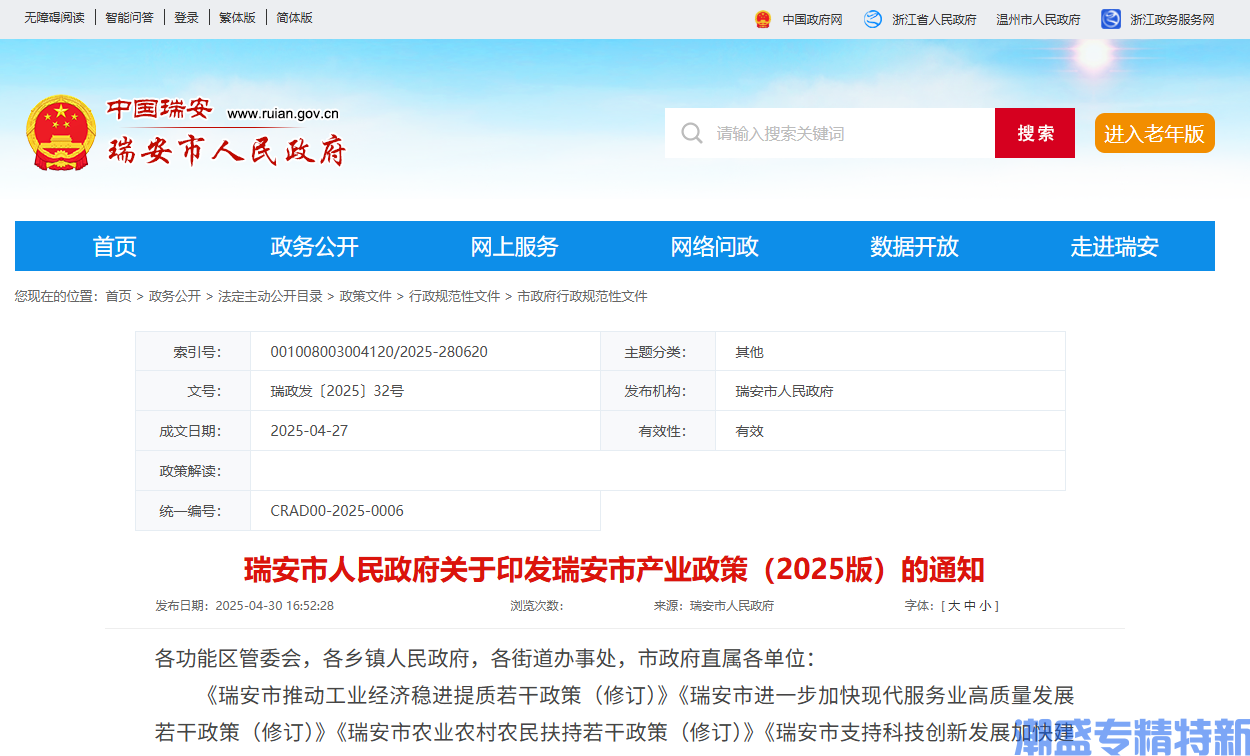This screenshot has height=756, width=1250.
Task: Open the 首页 navigation tab
Action: point(115,246)
